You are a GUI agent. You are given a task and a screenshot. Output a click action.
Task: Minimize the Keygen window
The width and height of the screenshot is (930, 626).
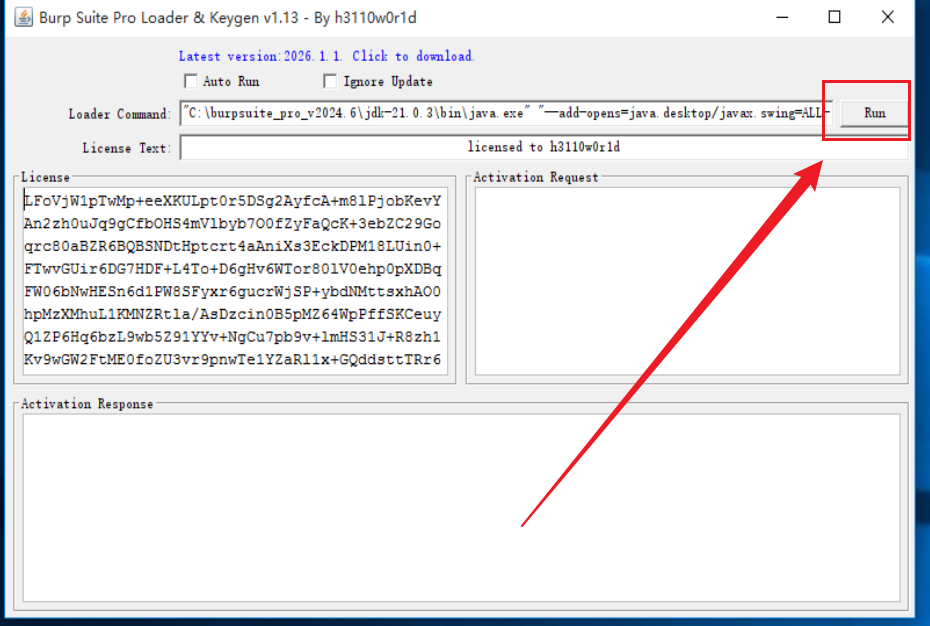(782, 17)
